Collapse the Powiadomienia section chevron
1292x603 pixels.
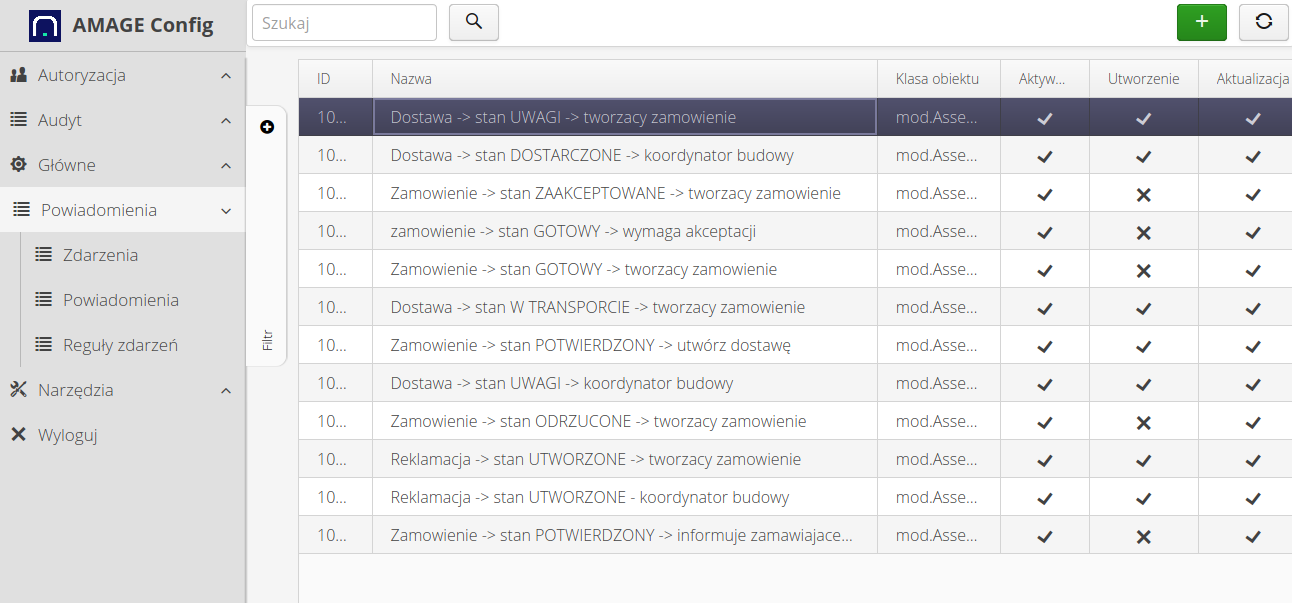tap(226, 211)
